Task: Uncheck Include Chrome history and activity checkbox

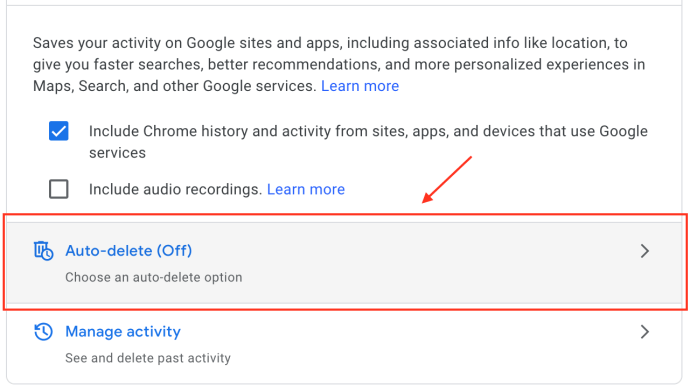Action: [x=59, y=131]
